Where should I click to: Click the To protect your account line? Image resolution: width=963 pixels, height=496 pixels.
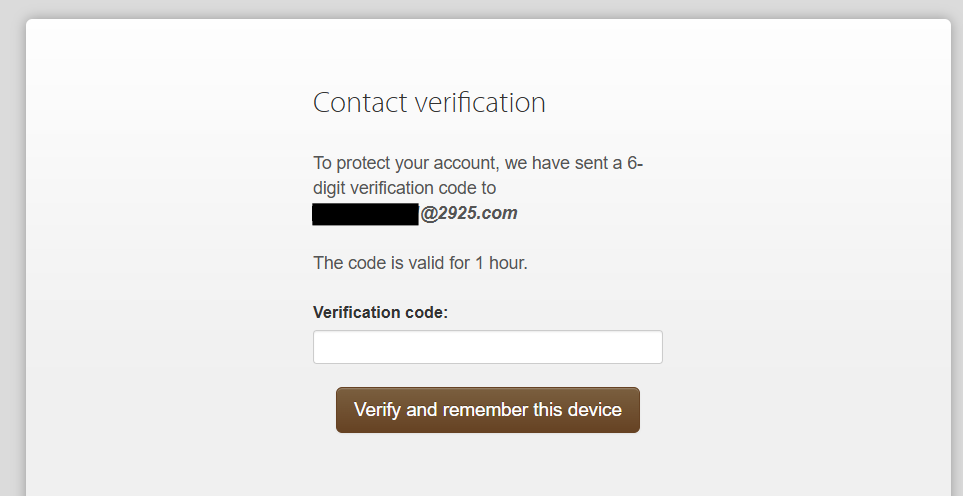click(x=478, y=163)
